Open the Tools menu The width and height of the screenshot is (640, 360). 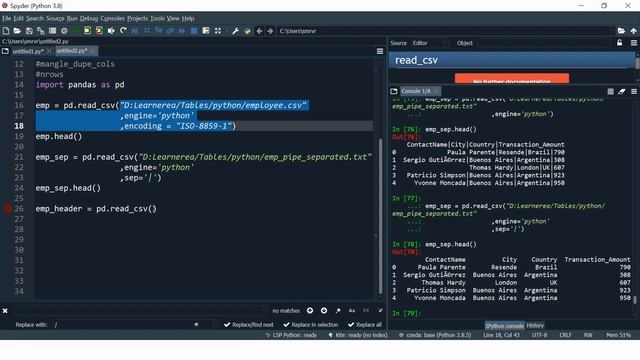tap(158, 18)
